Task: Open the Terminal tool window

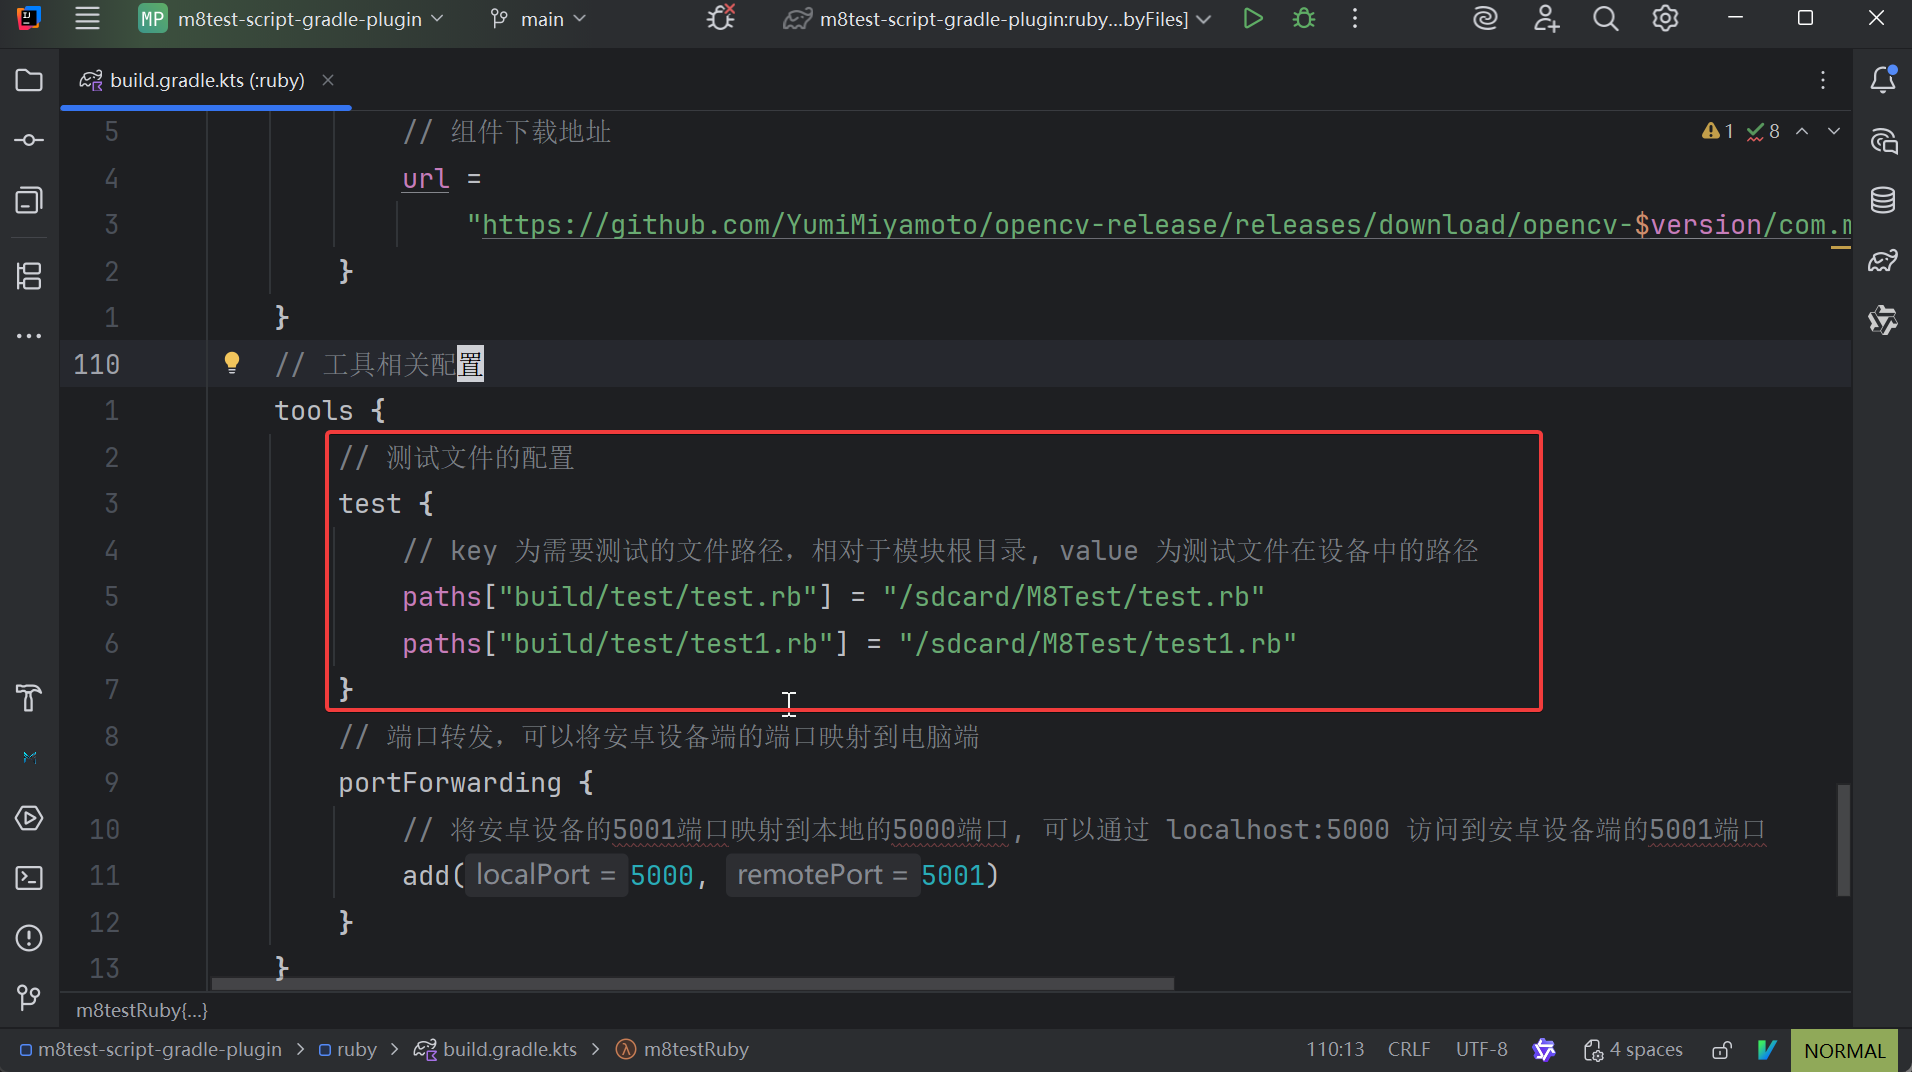Action: click(29, 878)
